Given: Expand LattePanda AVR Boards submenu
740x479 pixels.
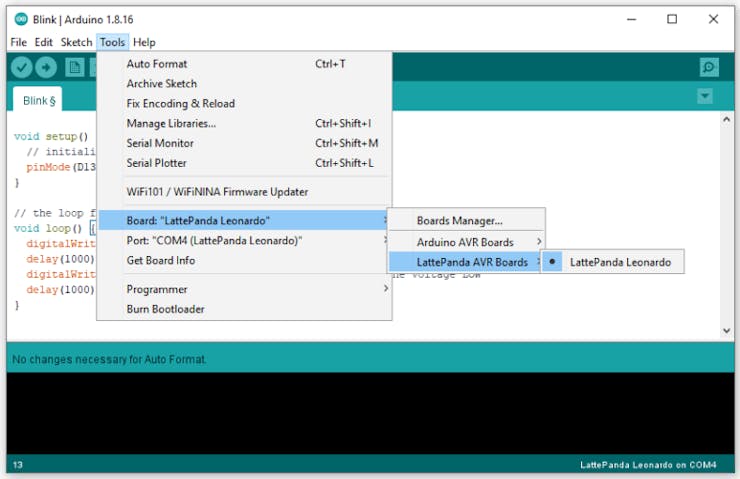Looking at the screenshot, I should click(466, 262).
